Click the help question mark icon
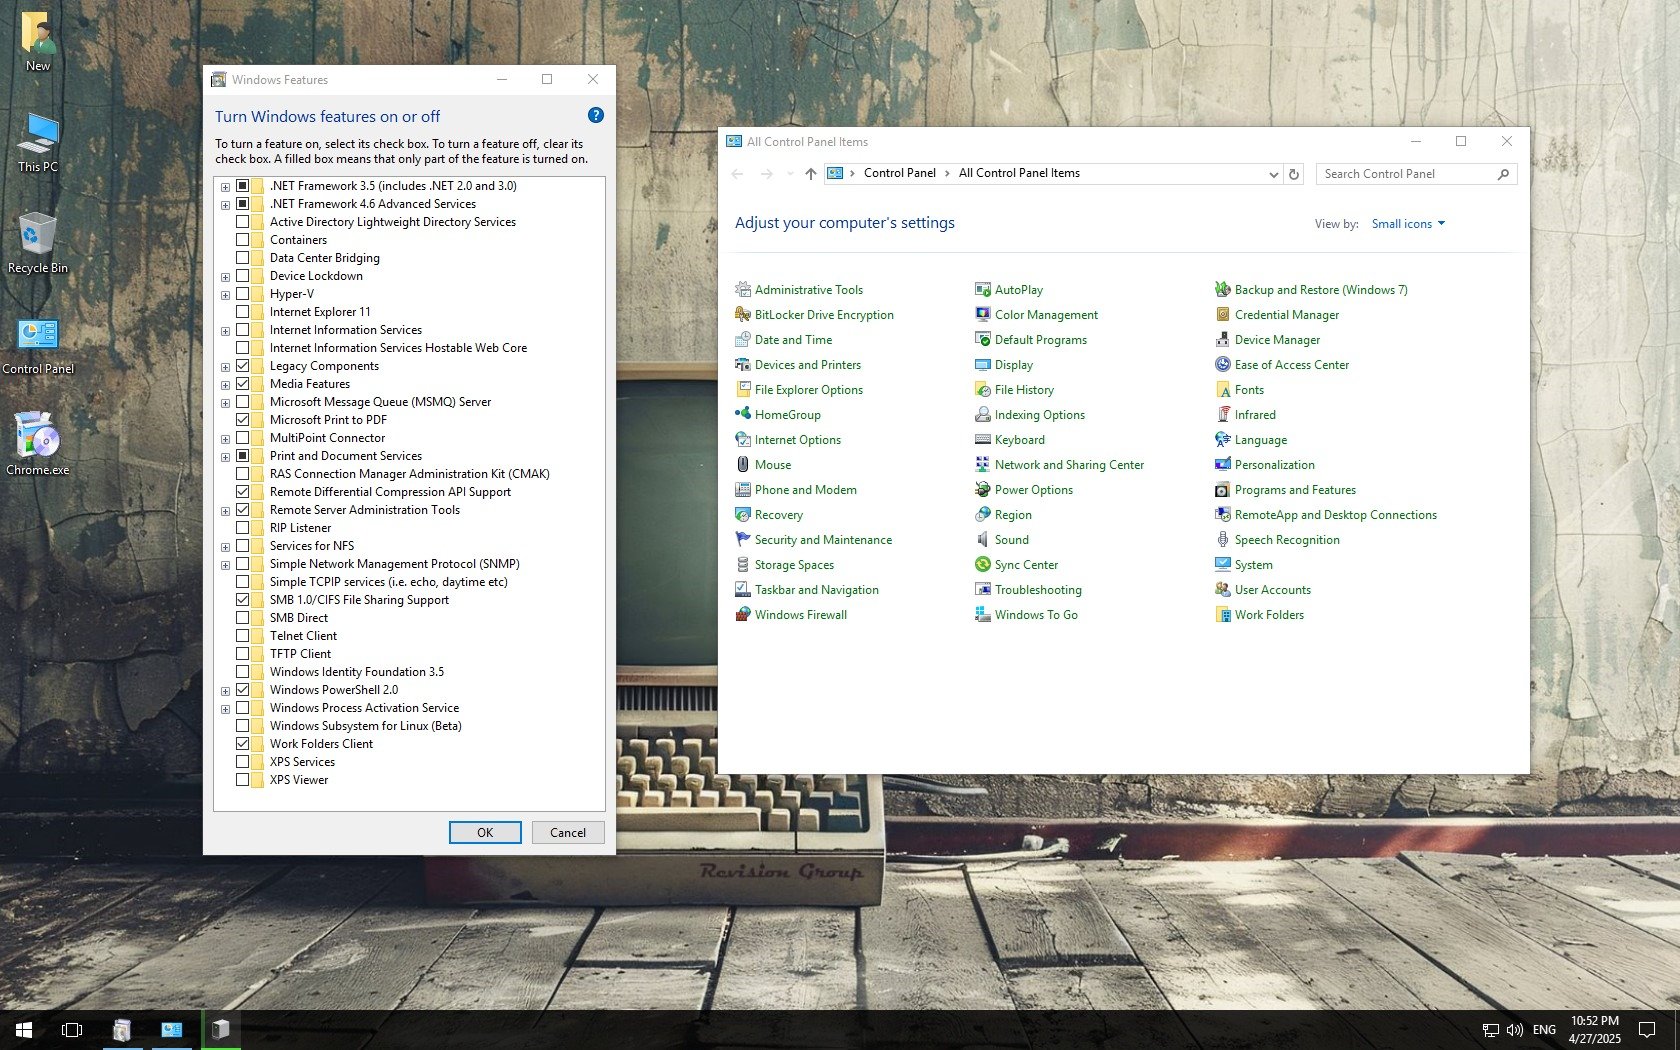Image resolution: width=1680 pixels, height=1050 pixels. tap(596, 116)
